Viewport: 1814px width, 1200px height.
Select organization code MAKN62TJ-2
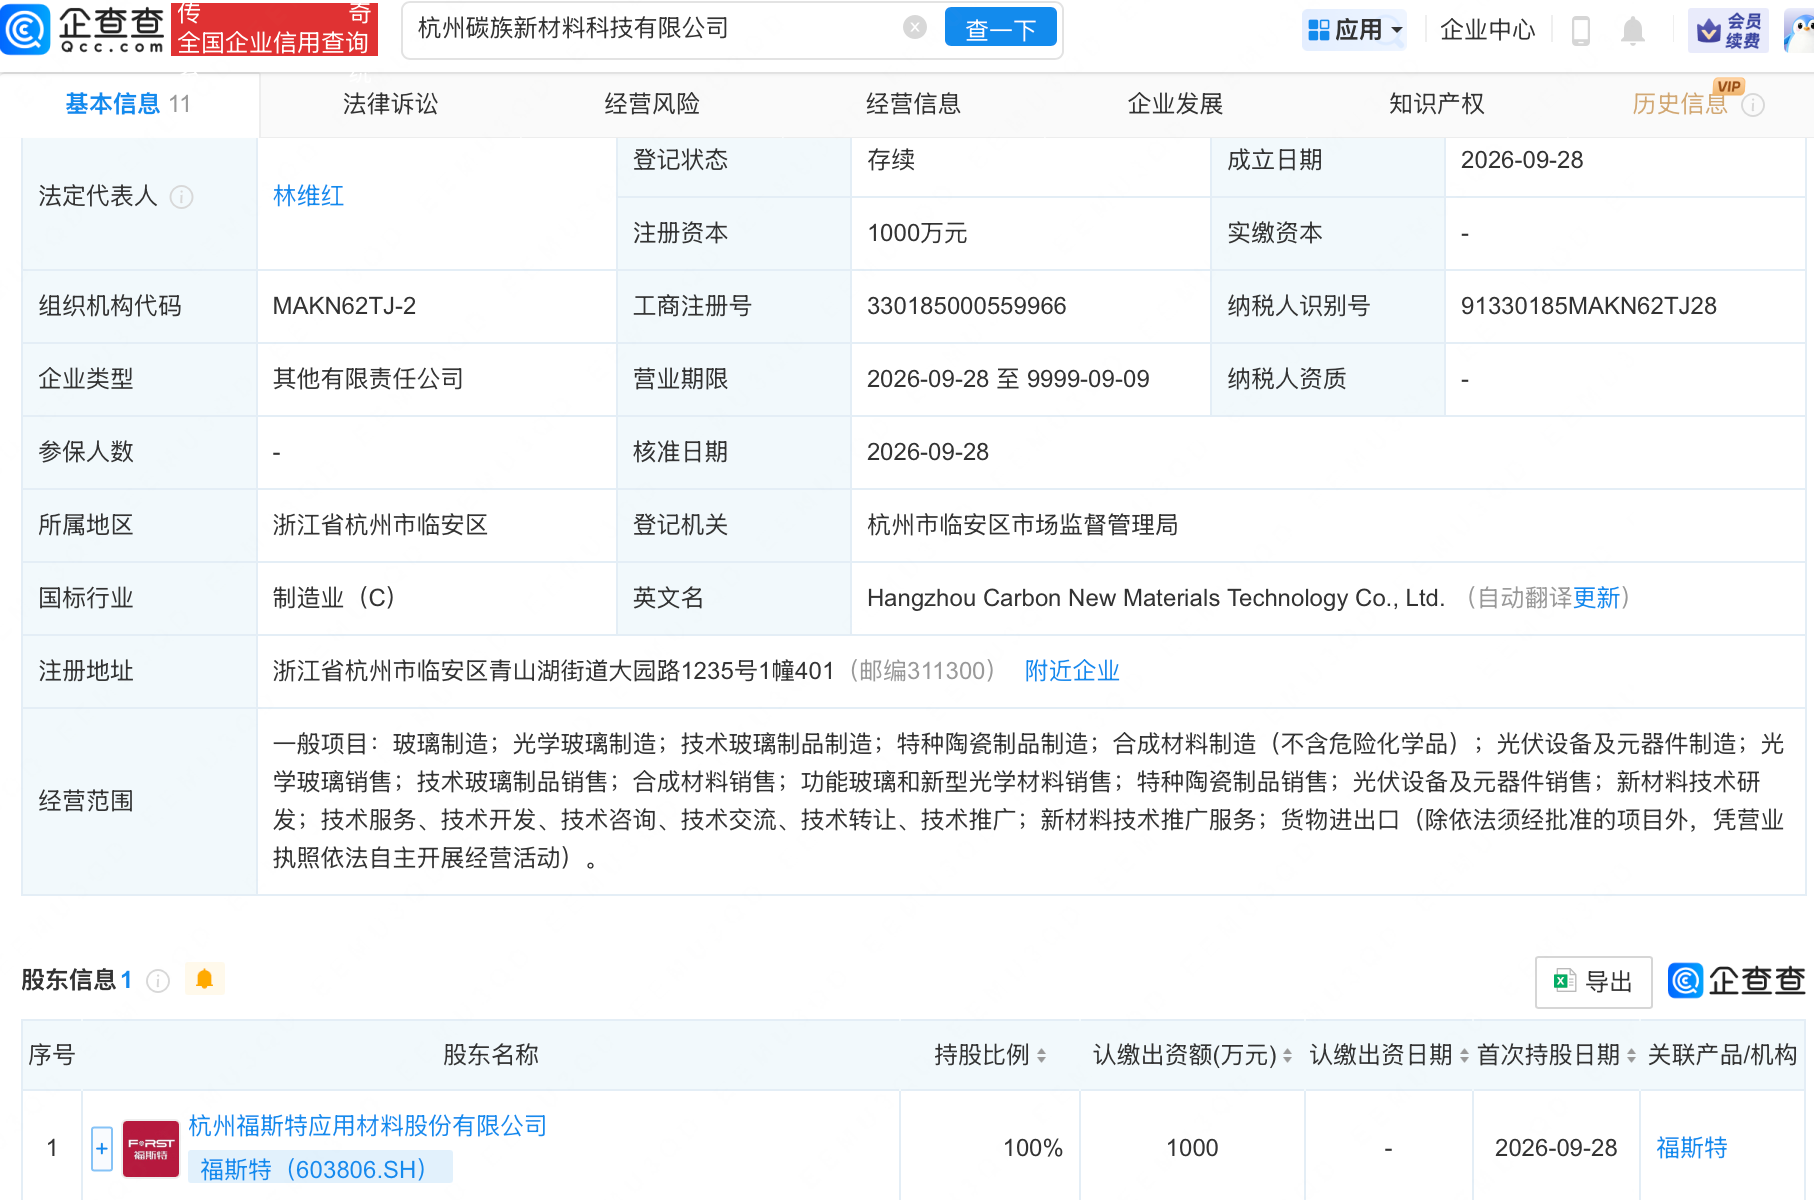pyautogui.click(x=344, y=306)
